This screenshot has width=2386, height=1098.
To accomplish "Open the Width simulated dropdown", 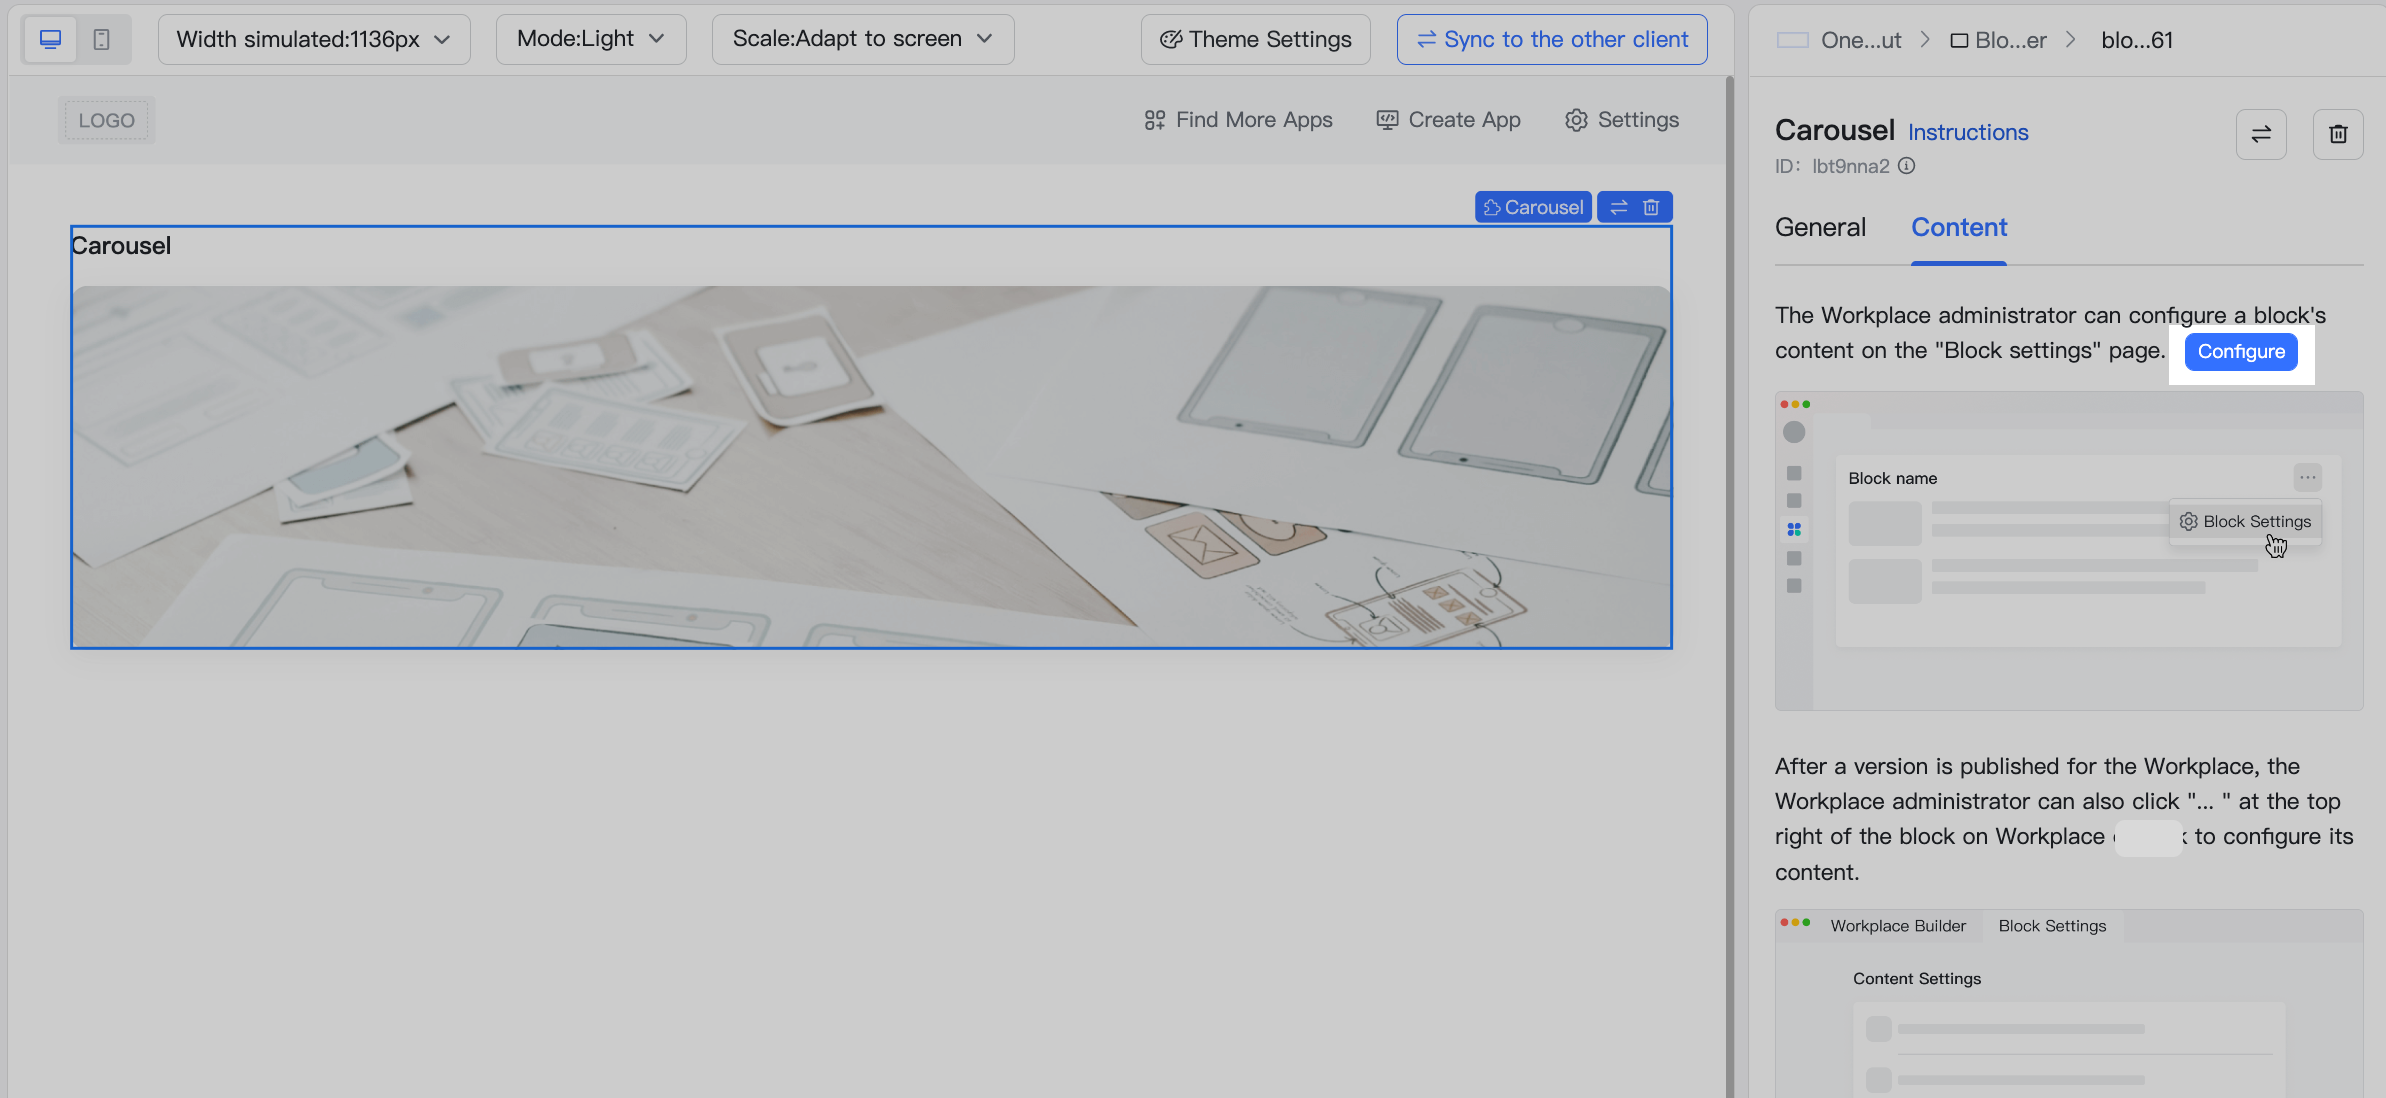I will click(313, 40).
